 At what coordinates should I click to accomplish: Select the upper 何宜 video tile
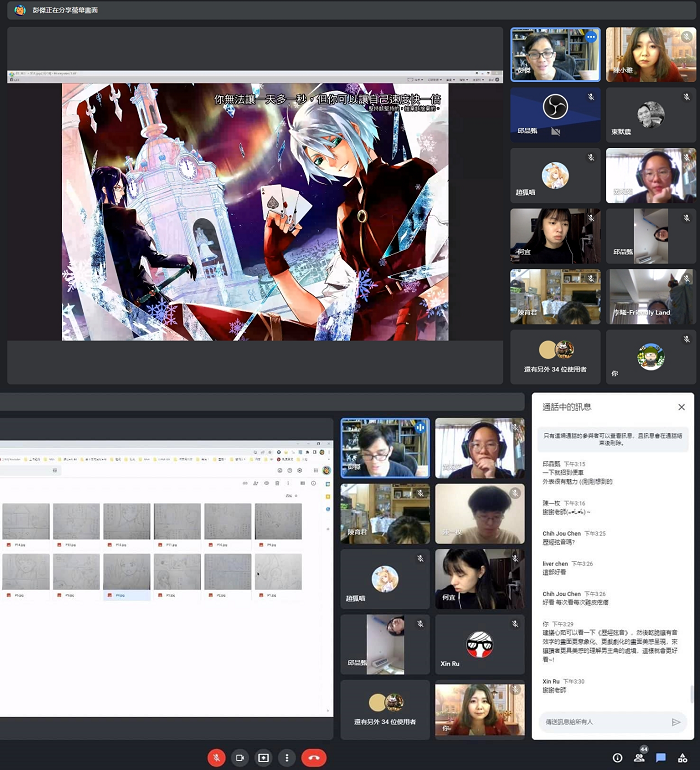555,236
